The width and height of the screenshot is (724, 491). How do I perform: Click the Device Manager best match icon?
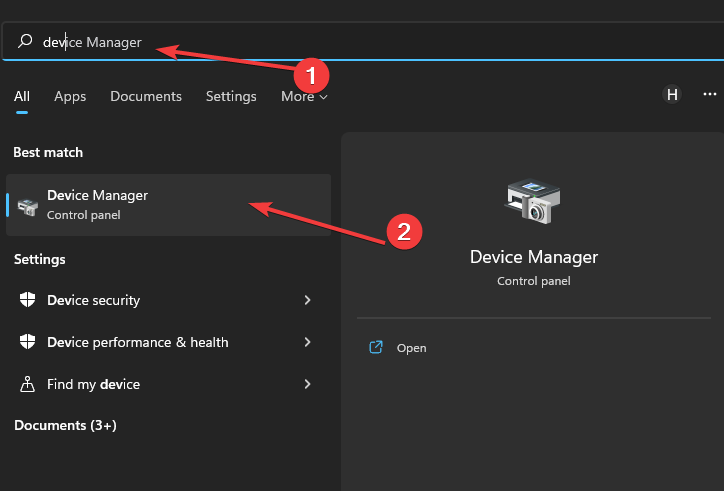pyautogui.click(x=28, y=205)
